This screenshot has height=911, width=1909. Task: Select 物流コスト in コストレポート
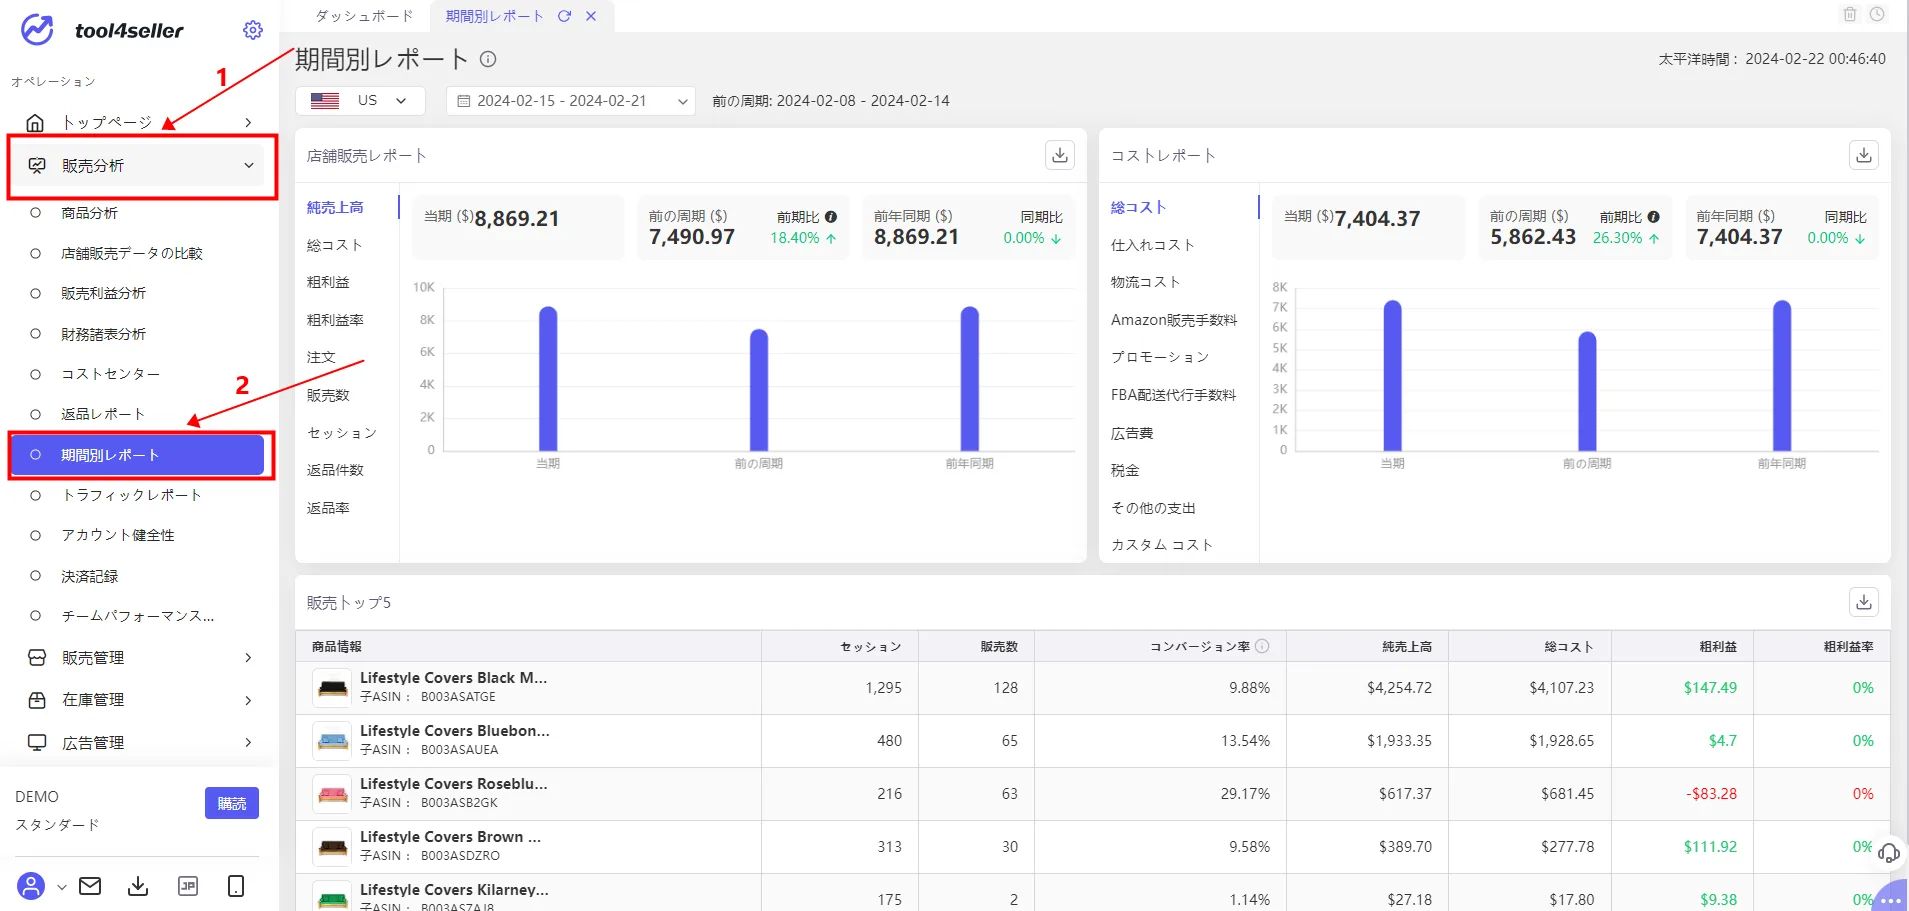[x=1145, y=282]
